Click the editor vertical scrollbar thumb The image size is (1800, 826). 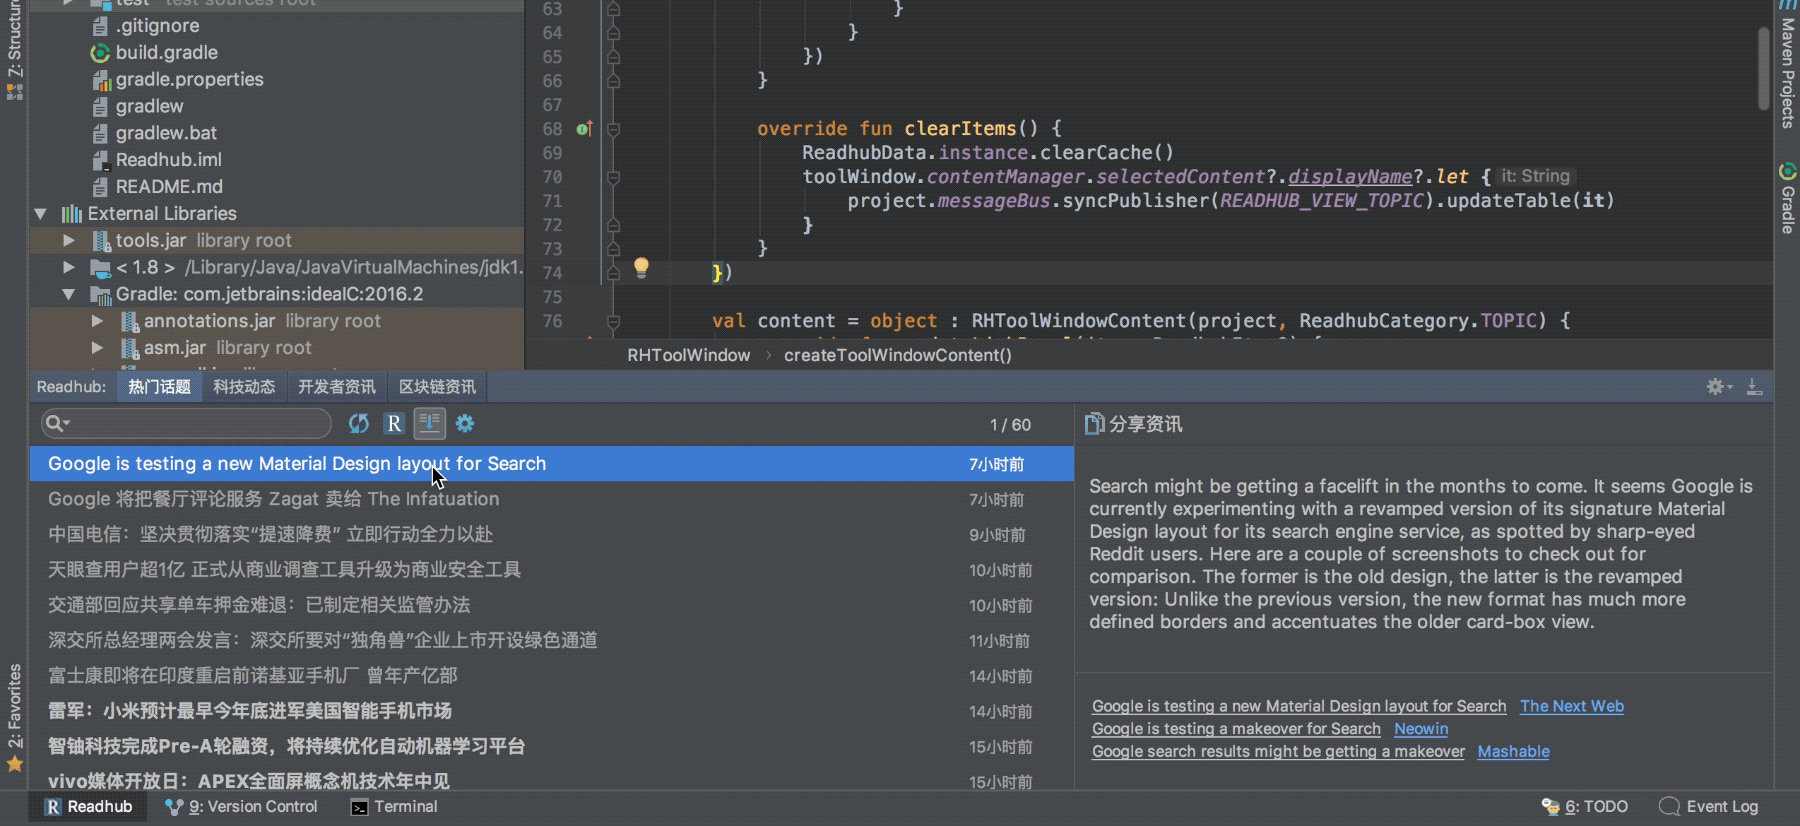(x=1764, y=68)
